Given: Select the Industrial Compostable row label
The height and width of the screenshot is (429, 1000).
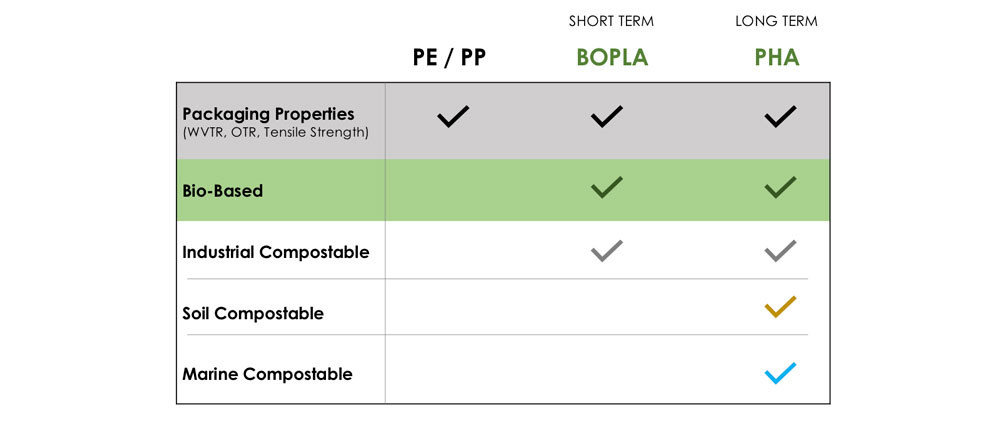Looking at the screenshot, I should pos(275,252).
